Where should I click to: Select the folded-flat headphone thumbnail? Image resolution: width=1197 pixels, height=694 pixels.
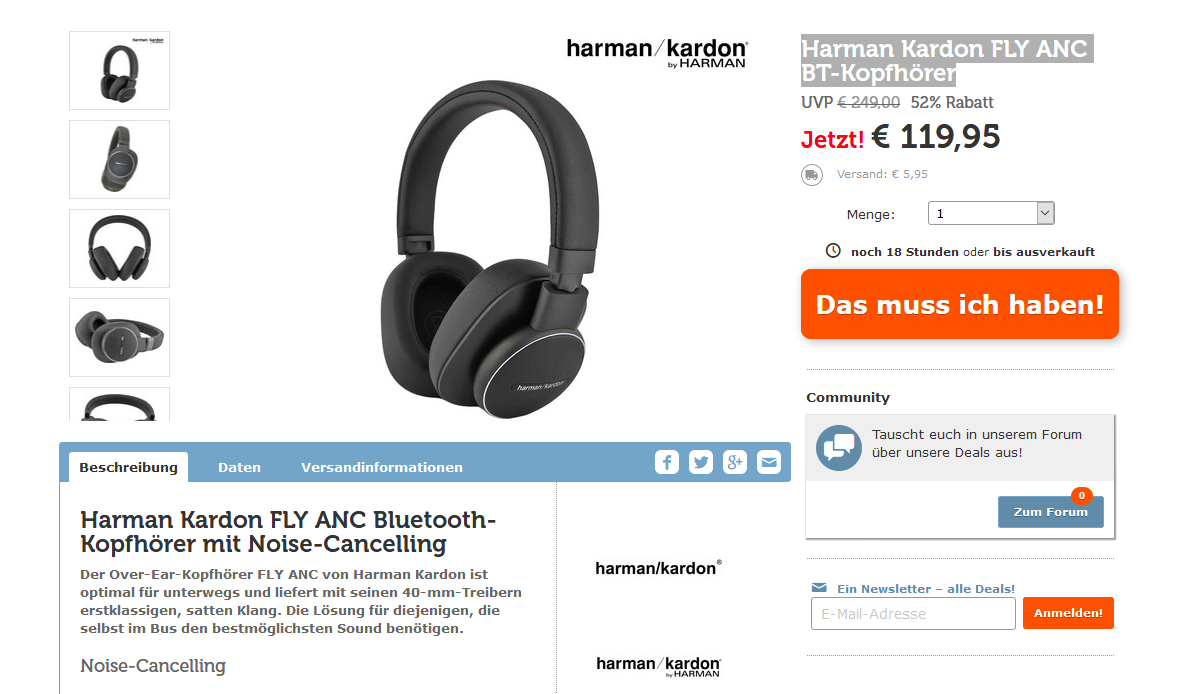pyautogui.click(x=119, y=337)
